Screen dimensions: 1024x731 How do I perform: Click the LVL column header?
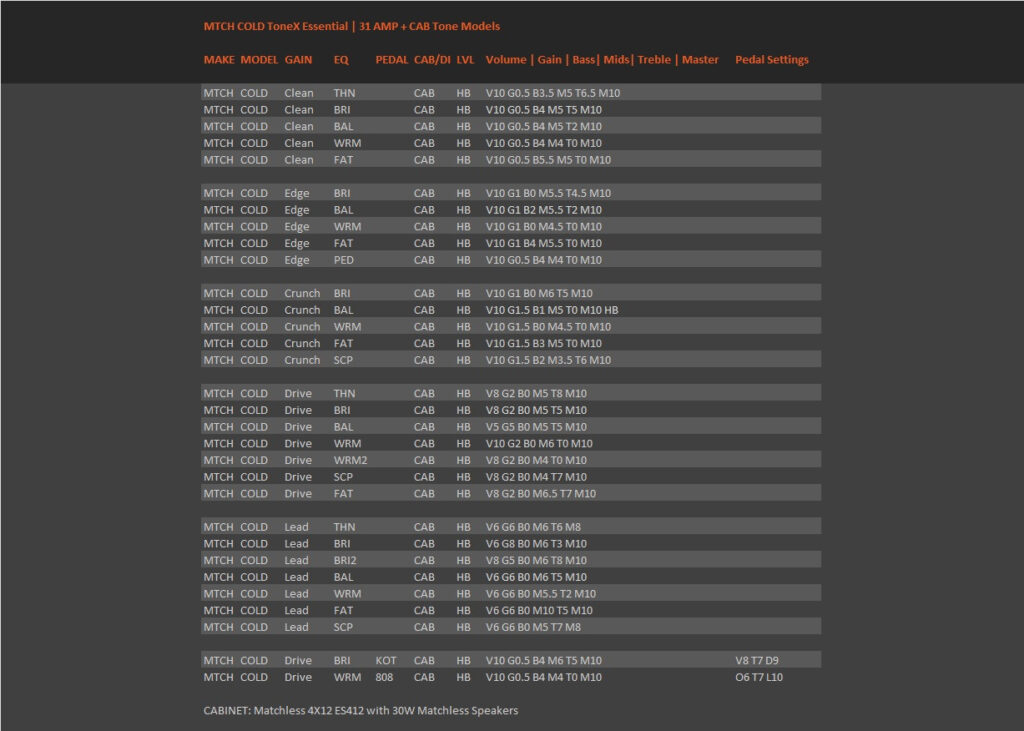[465, 59]
